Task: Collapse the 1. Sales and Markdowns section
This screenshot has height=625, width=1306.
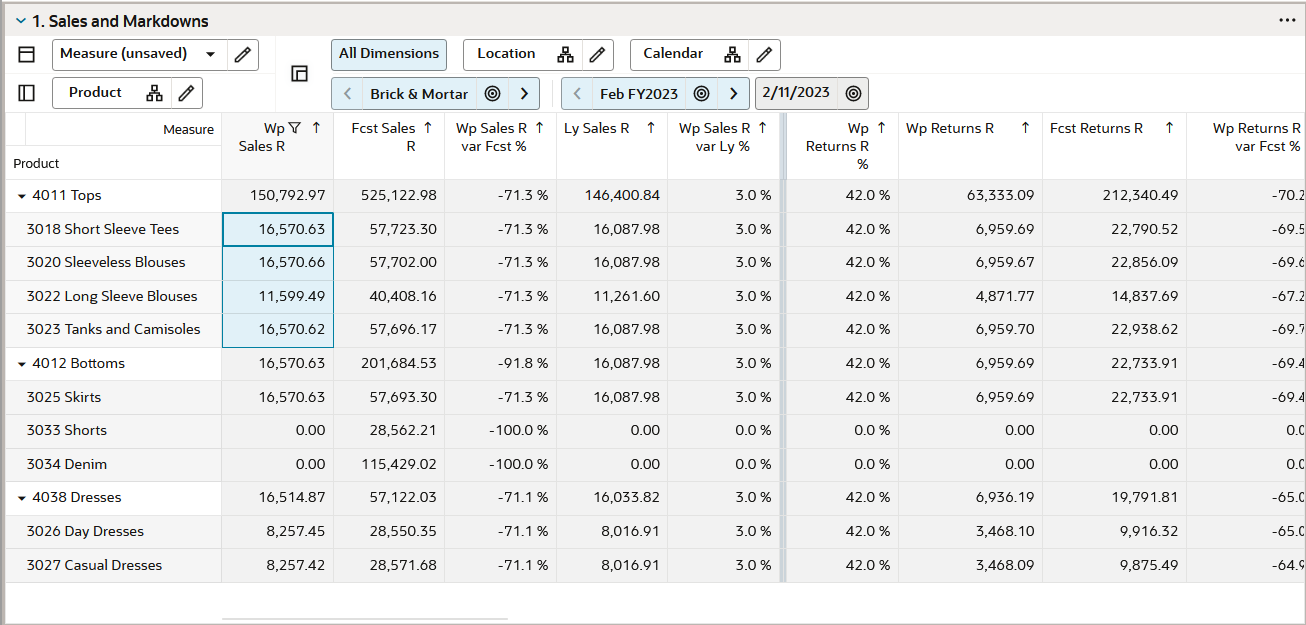Action: 20,21
